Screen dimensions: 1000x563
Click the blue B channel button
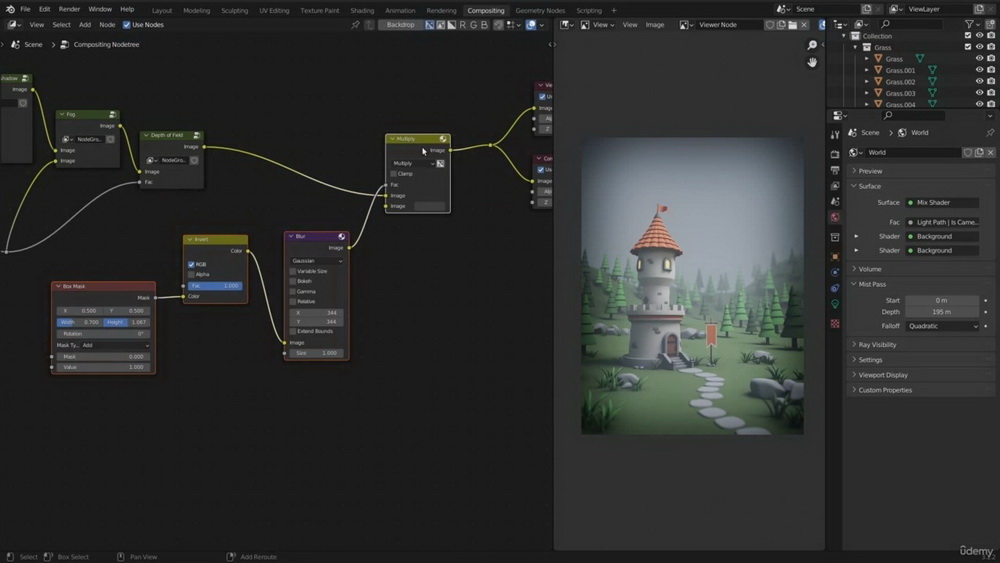[484, 25]
